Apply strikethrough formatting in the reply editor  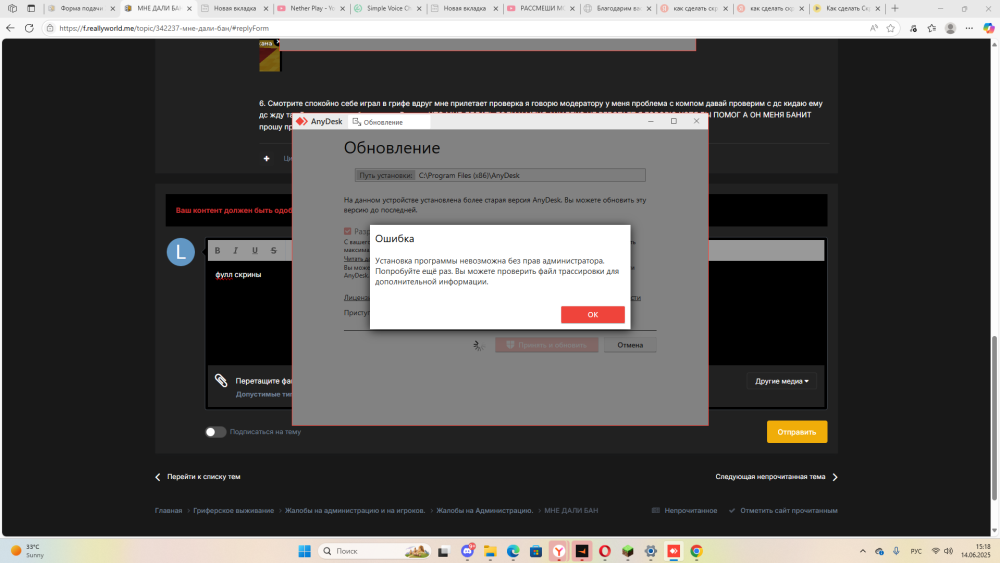pyautogui.click(x=274, y=251)
